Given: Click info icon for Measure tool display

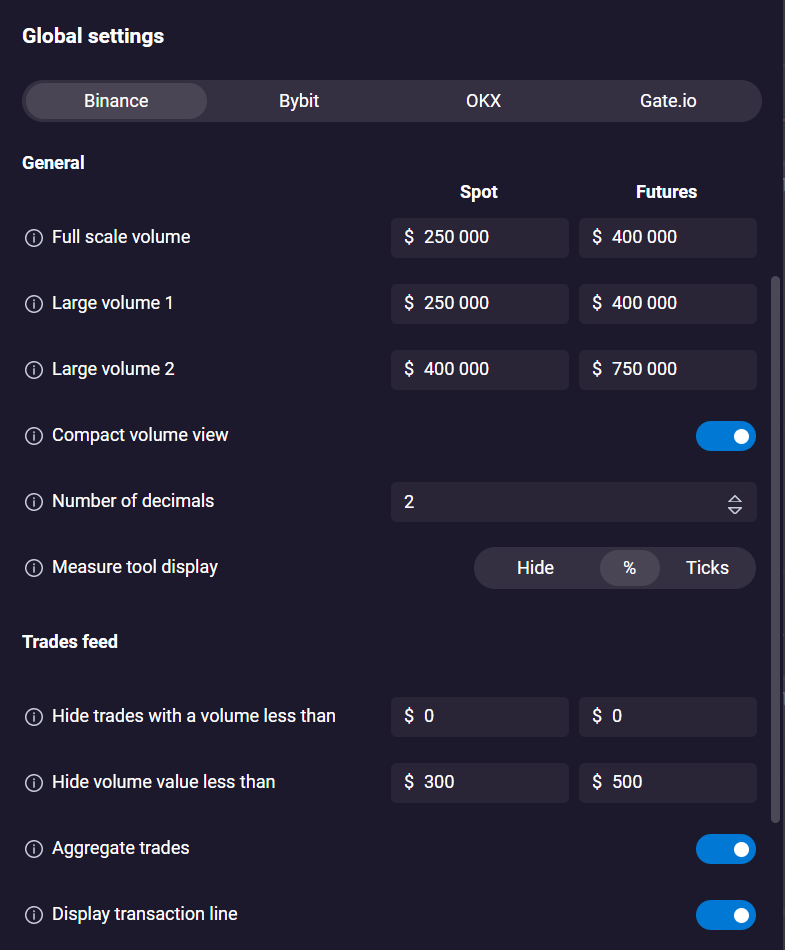Looking at the screenshot, I should pyautogui.click(x=34, y=568).
